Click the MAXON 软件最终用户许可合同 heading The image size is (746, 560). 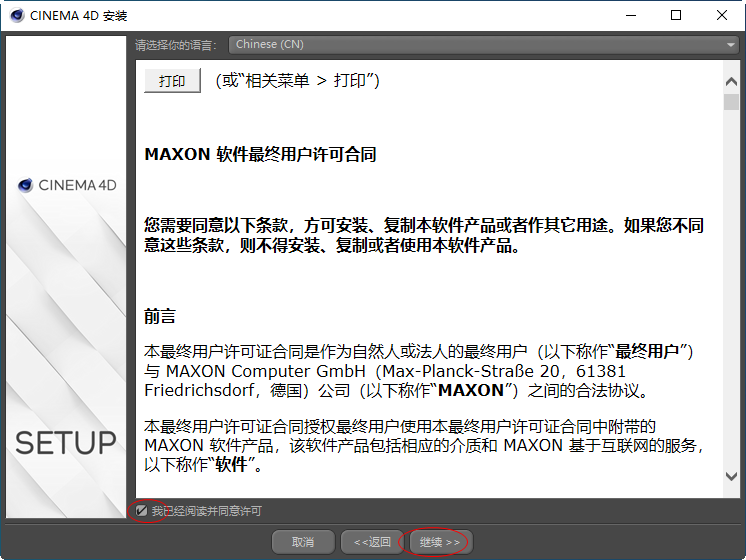[260, 155]
